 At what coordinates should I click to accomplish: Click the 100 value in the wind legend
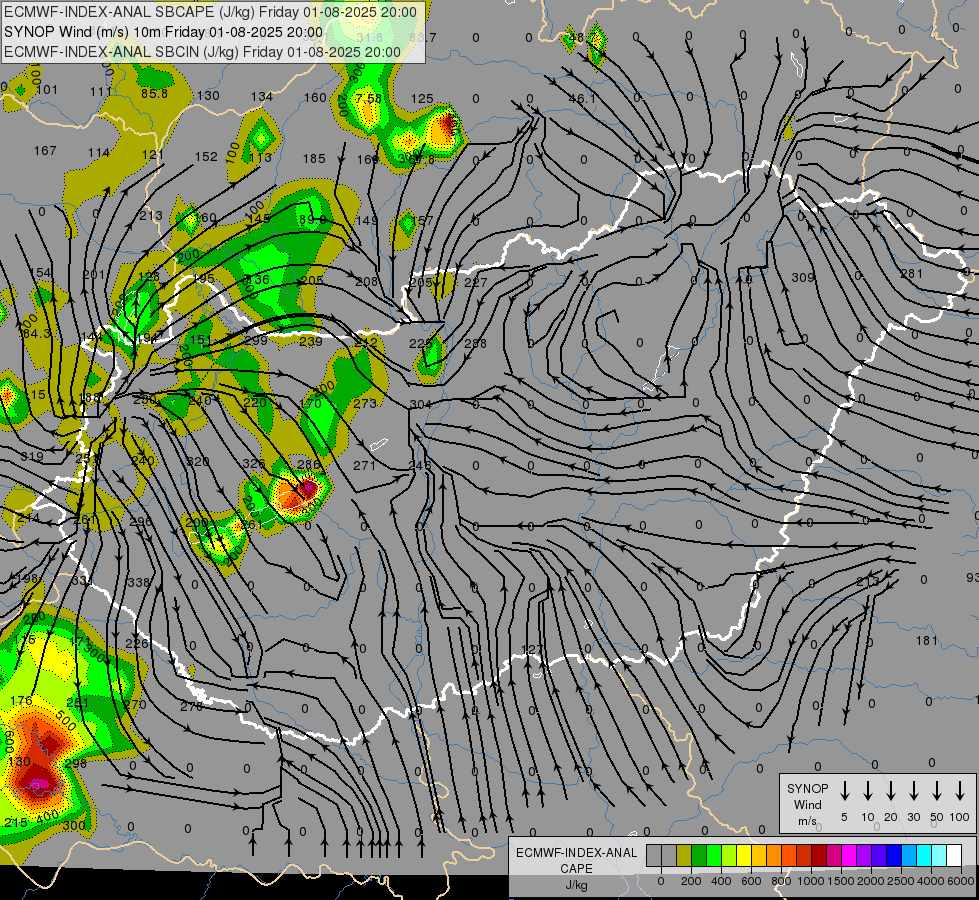click(x=960, y=817)
